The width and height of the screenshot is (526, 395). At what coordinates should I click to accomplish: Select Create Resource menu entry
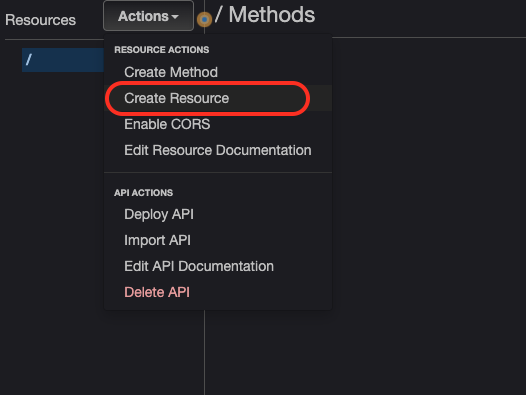click(176, 98)
